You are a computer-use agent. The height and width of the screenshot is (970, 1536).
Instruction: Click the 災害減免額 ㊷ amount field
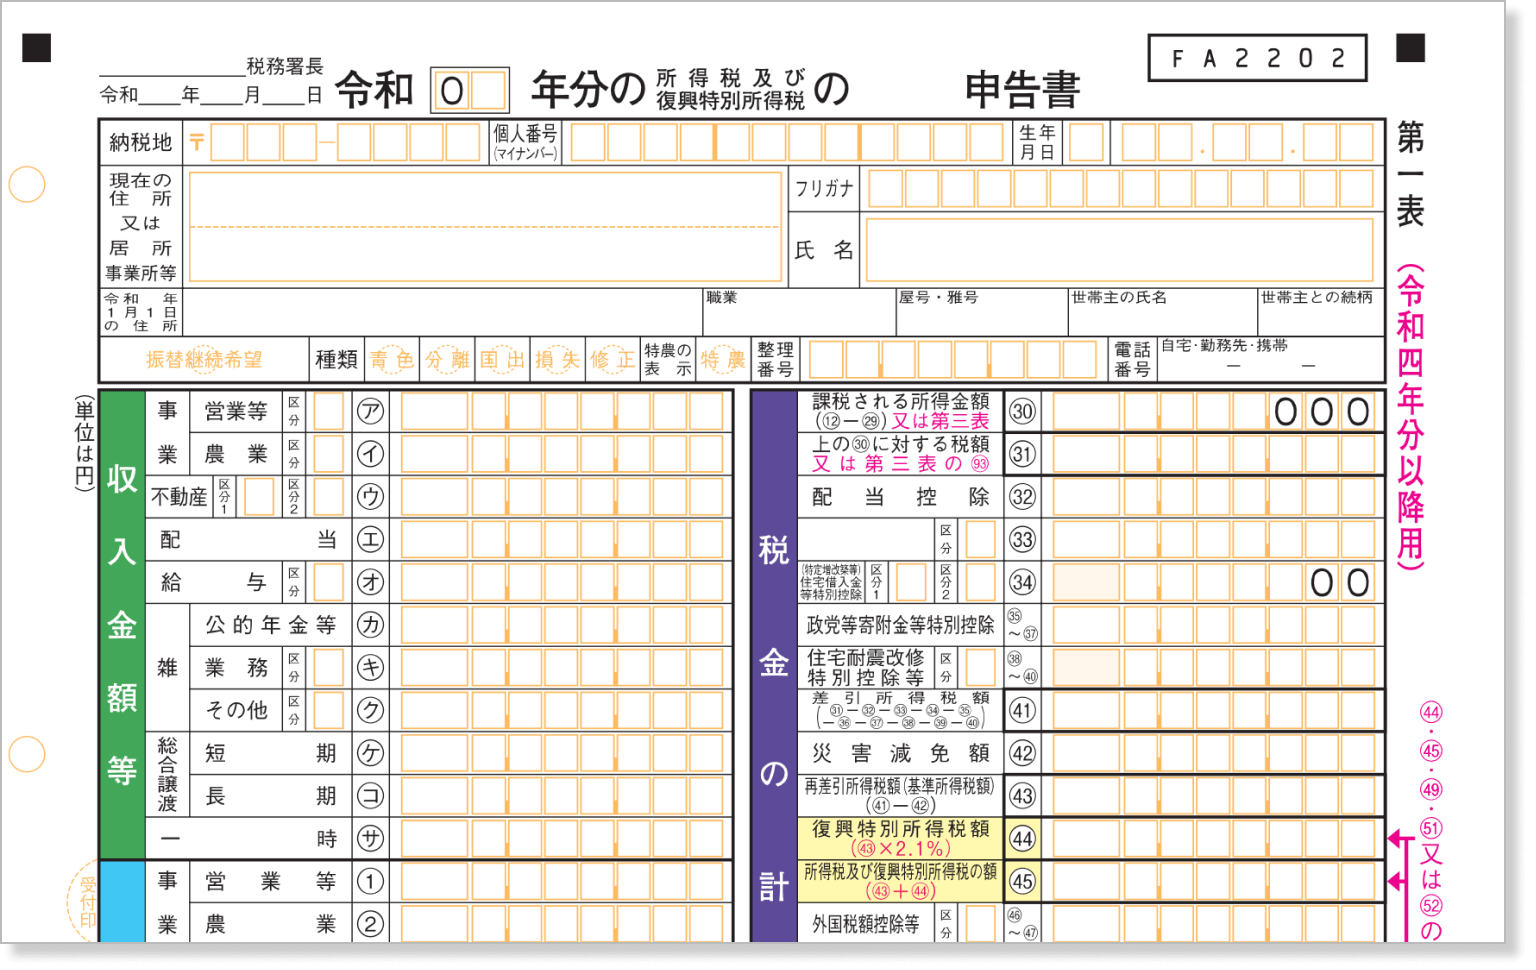[1214, 753]
